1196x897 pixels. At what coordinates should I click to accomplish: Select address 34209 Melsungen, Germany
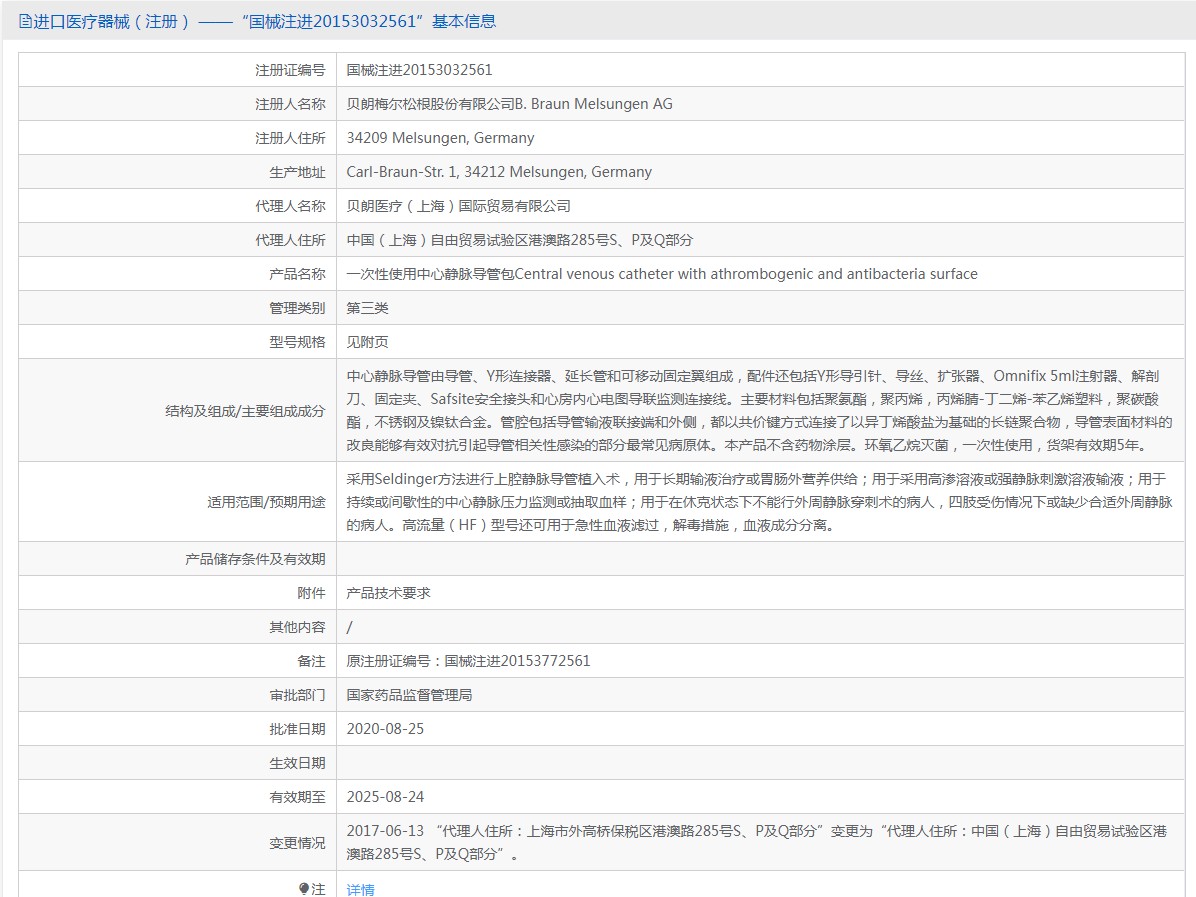[440, 138]
